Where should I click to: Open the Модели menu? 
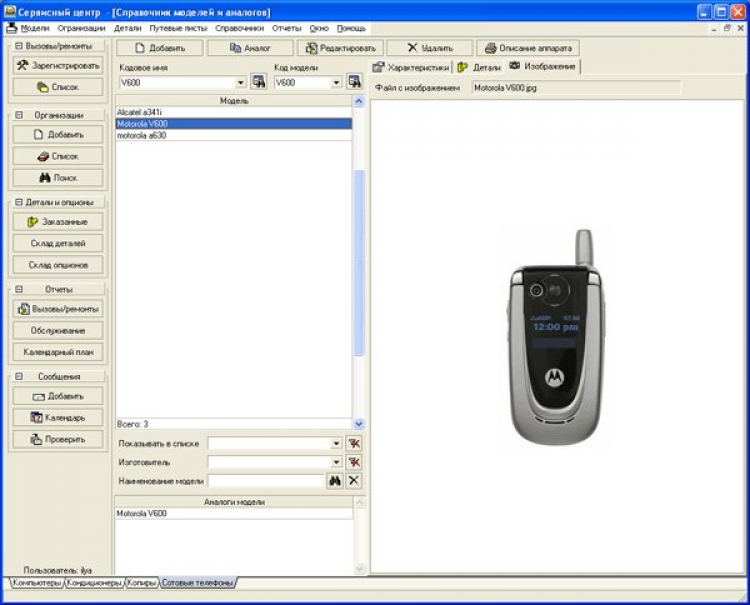[35, 28]
